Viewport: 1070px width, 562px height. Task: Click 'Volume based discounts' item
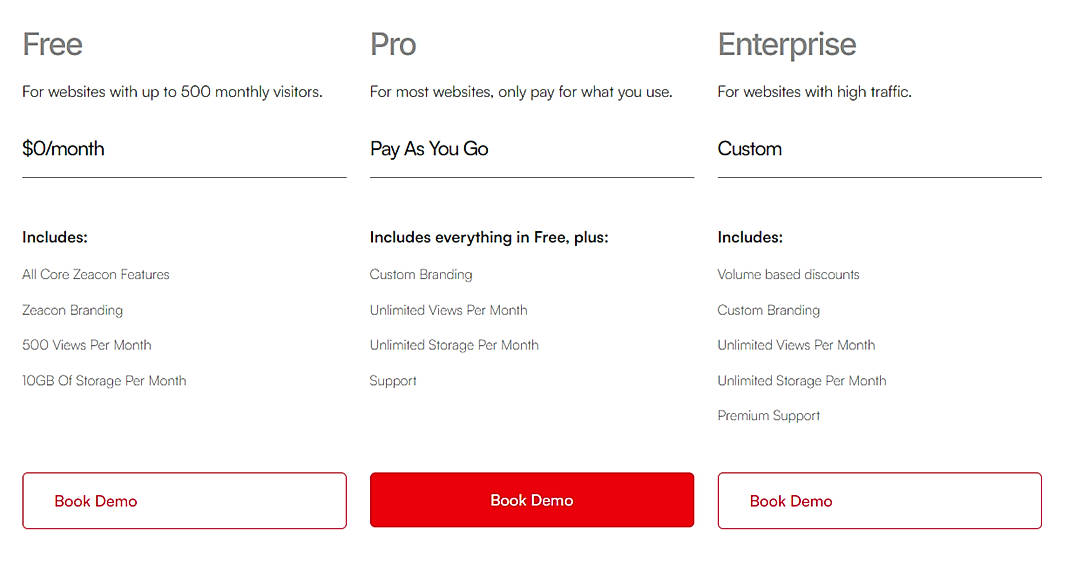tap(788, 274)
